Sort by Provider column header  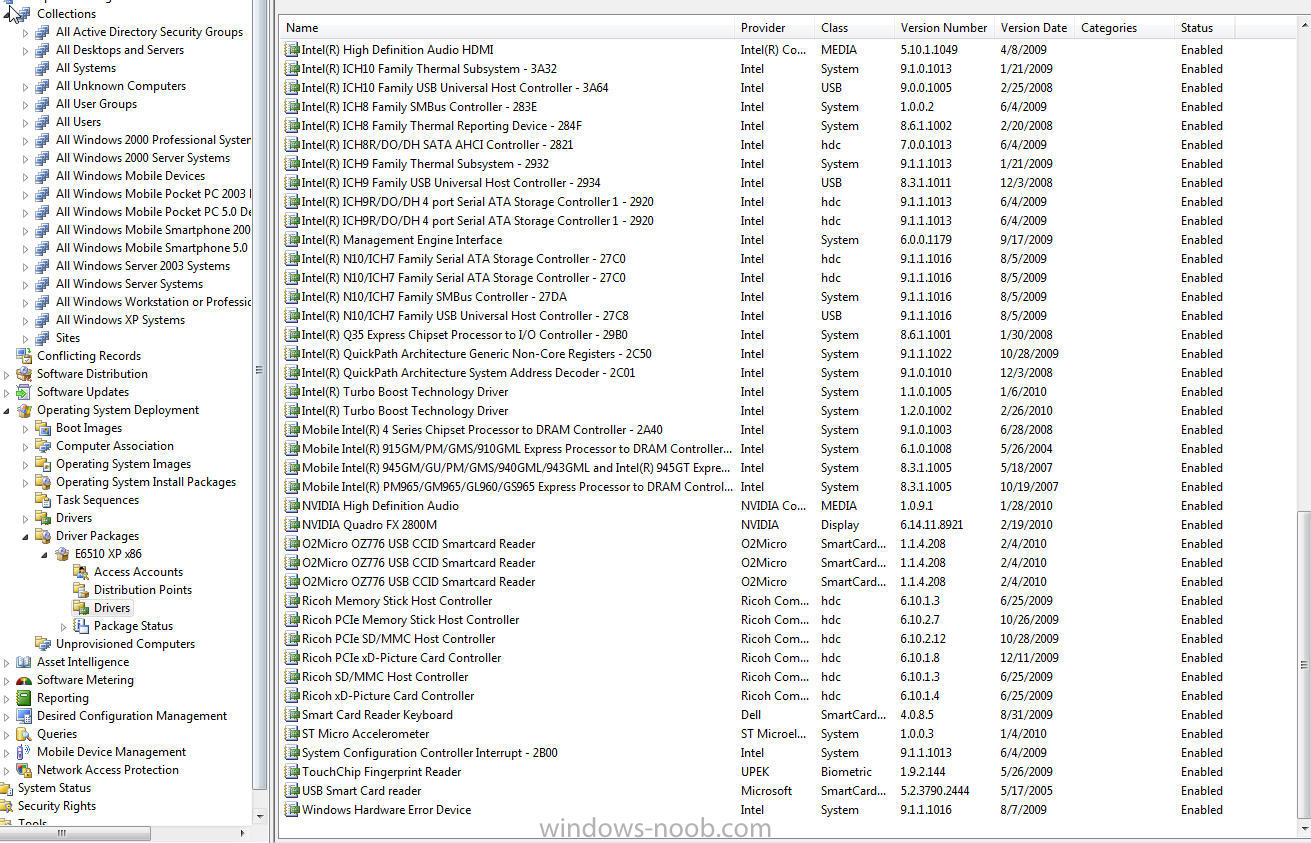click(x=774, y=28)
